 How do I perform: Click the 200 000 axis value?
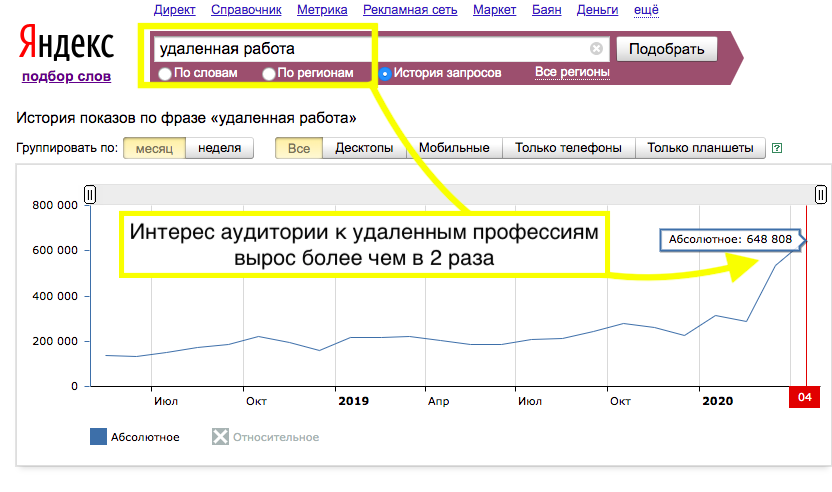[55, 341]
